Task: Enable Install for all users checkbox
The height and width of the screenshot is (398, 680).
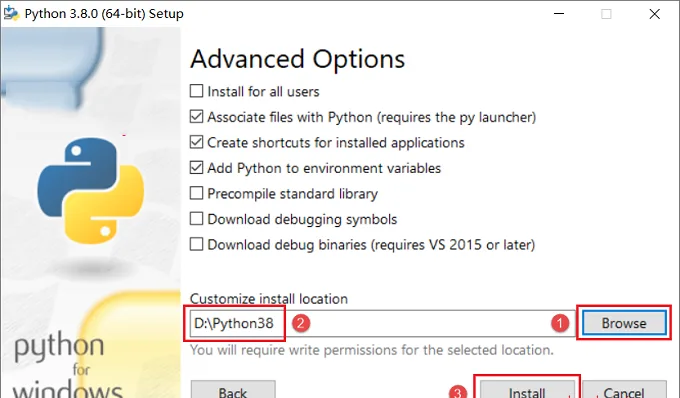Action: (x=196, y=91)
